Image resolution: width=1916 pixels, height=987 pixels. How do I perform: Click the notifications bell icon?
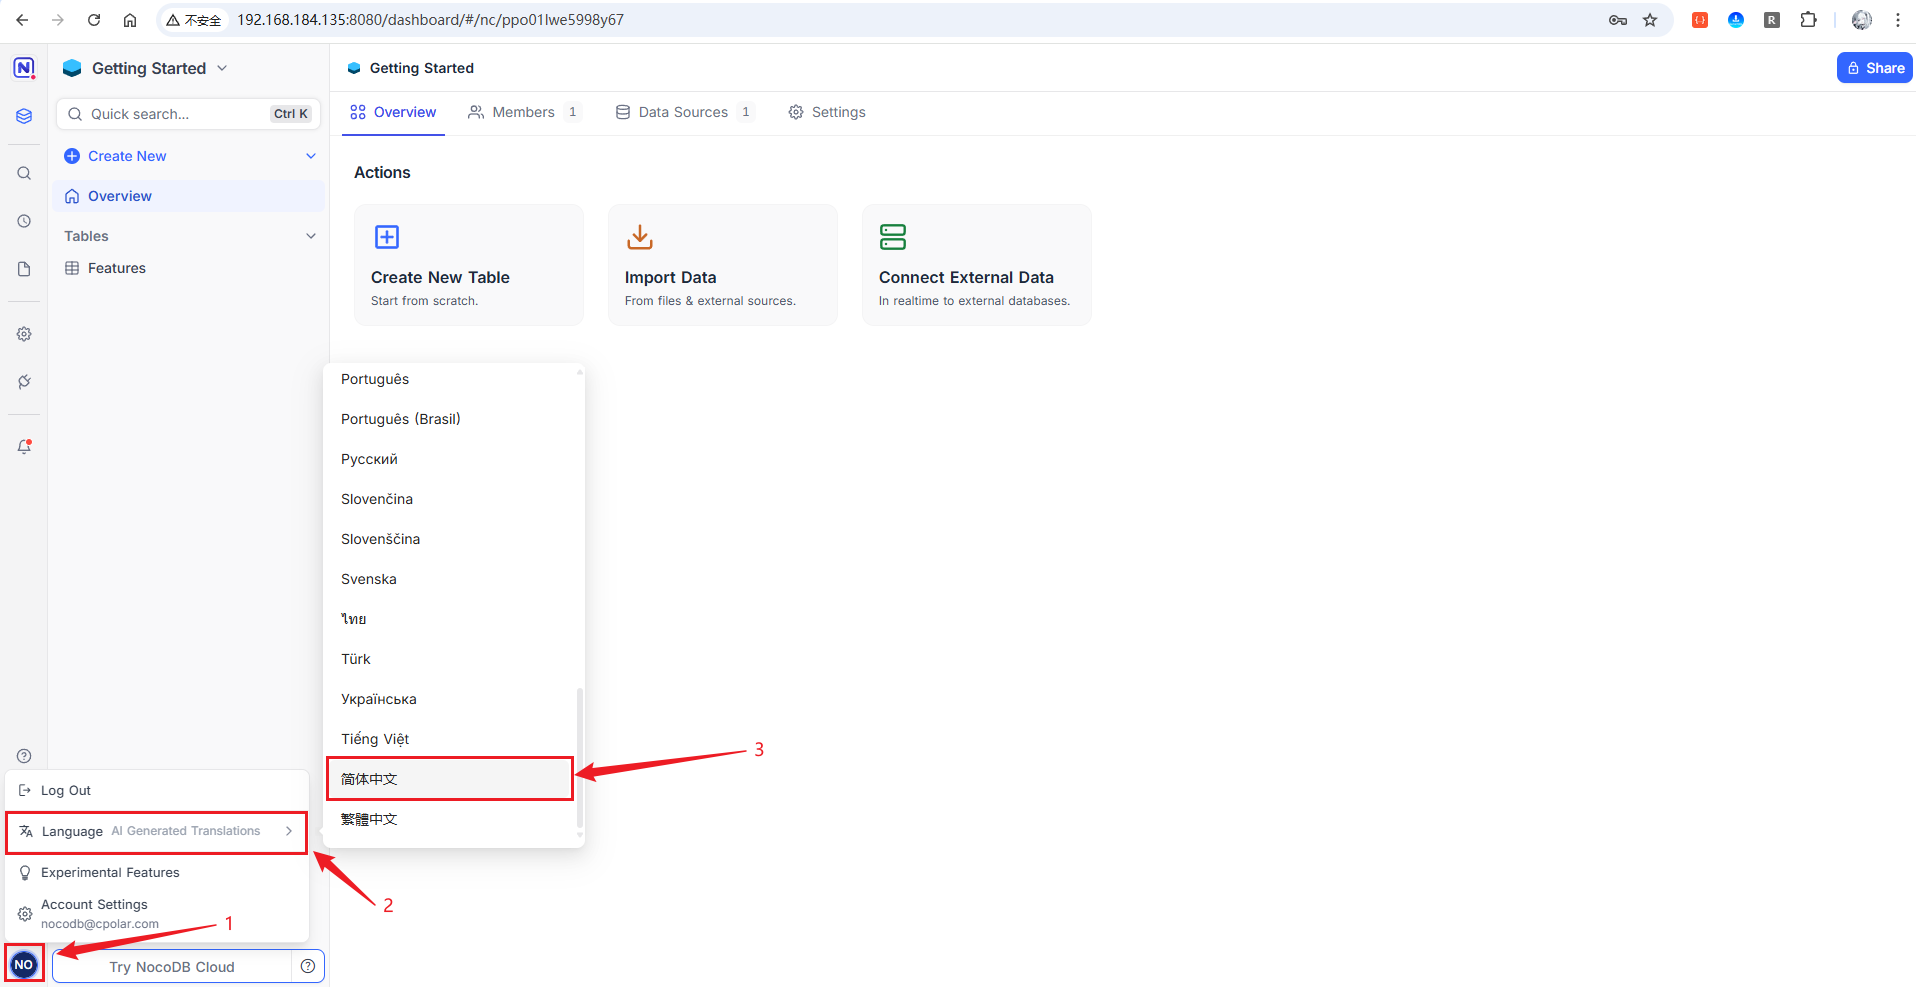click(x=24, y=446)
